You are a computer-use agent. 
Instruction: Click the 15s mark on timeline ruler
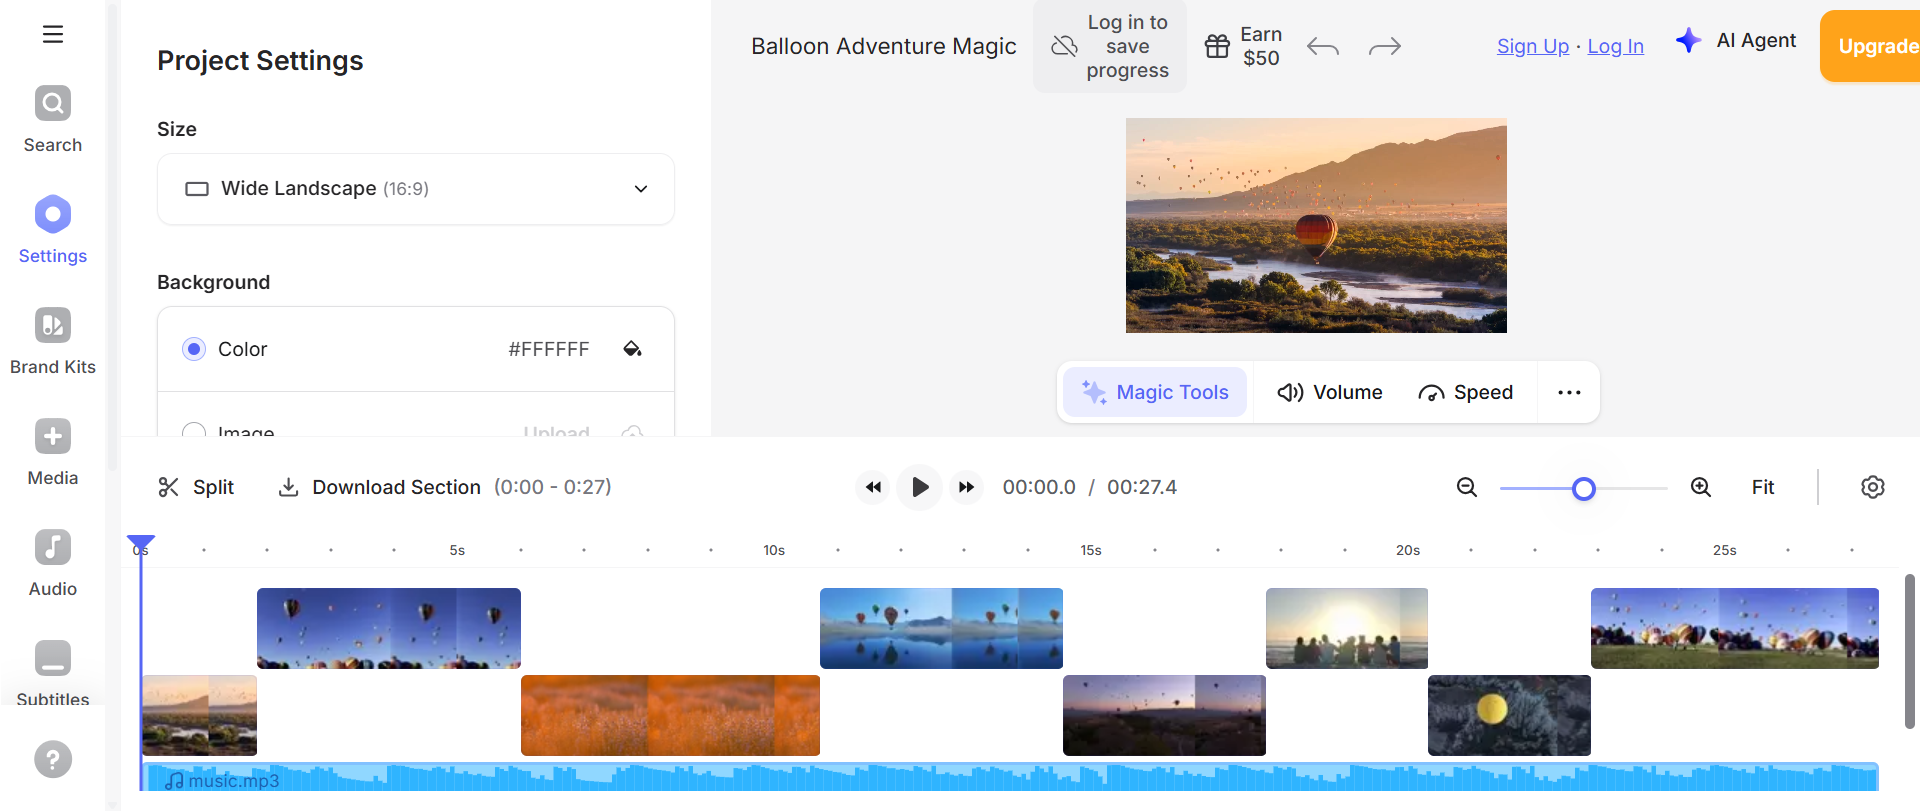coord(1091,550)
